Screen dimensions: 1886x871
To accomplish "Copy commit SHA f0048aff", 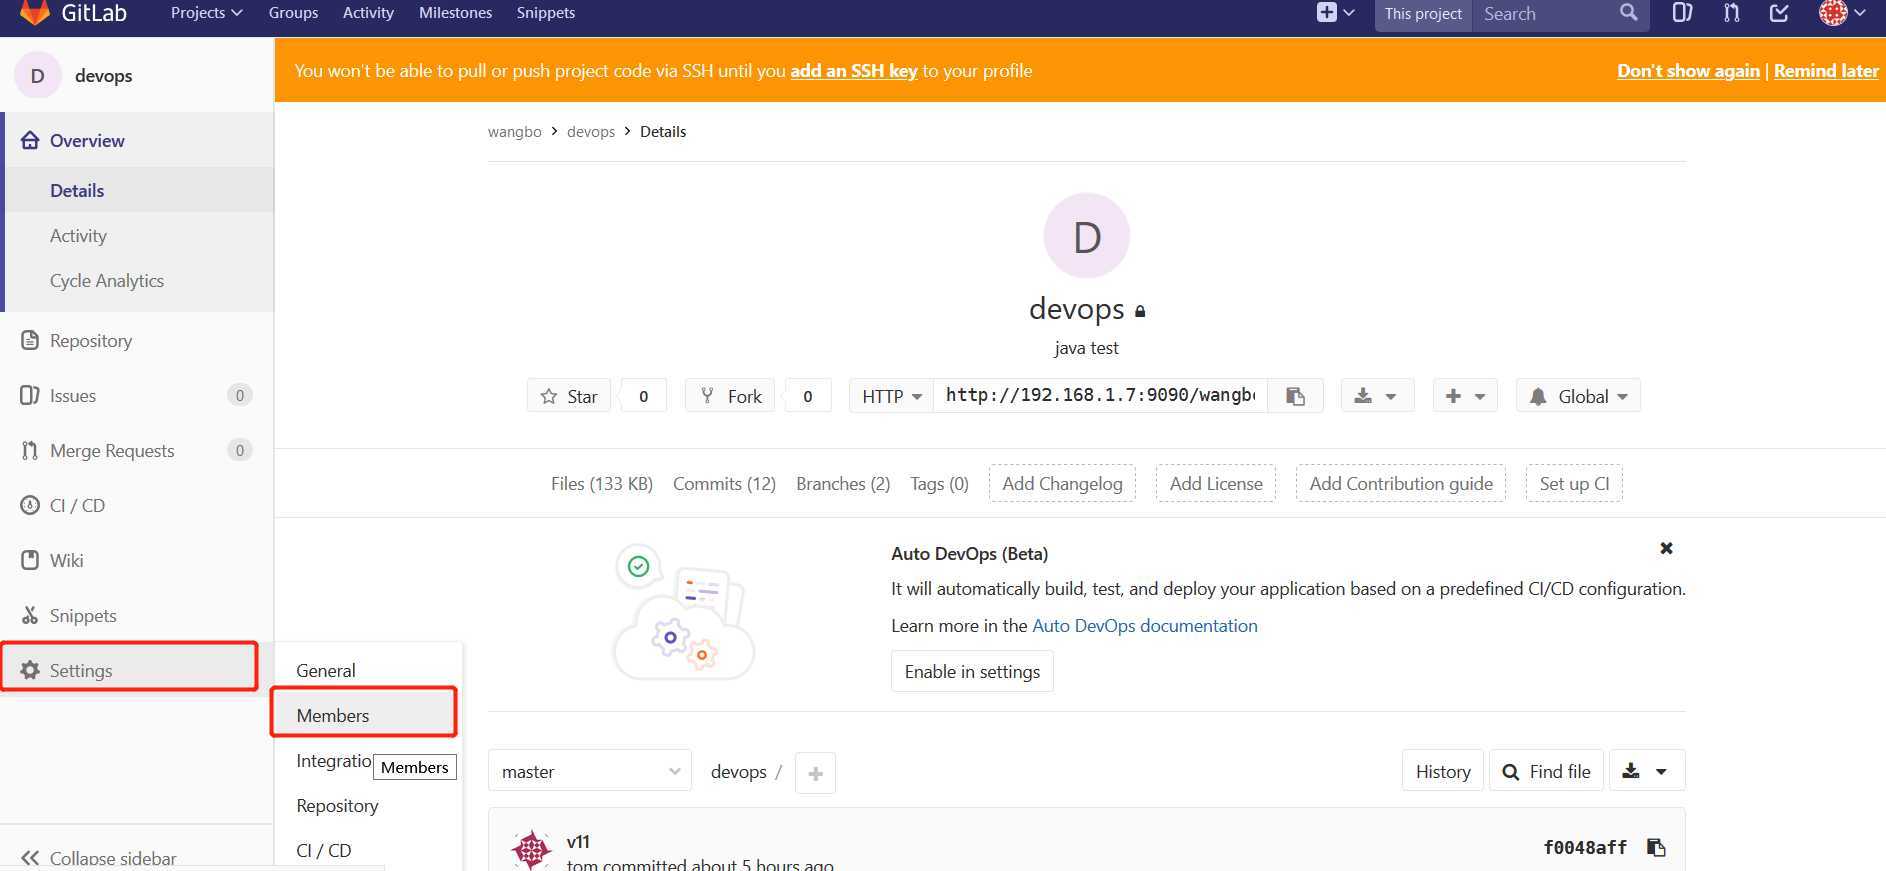I will click(1656, 847).
